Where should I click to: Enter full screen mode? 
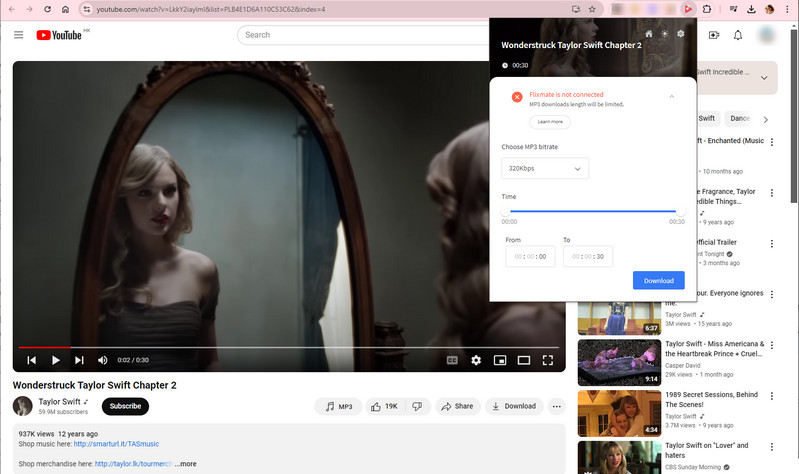548,360
